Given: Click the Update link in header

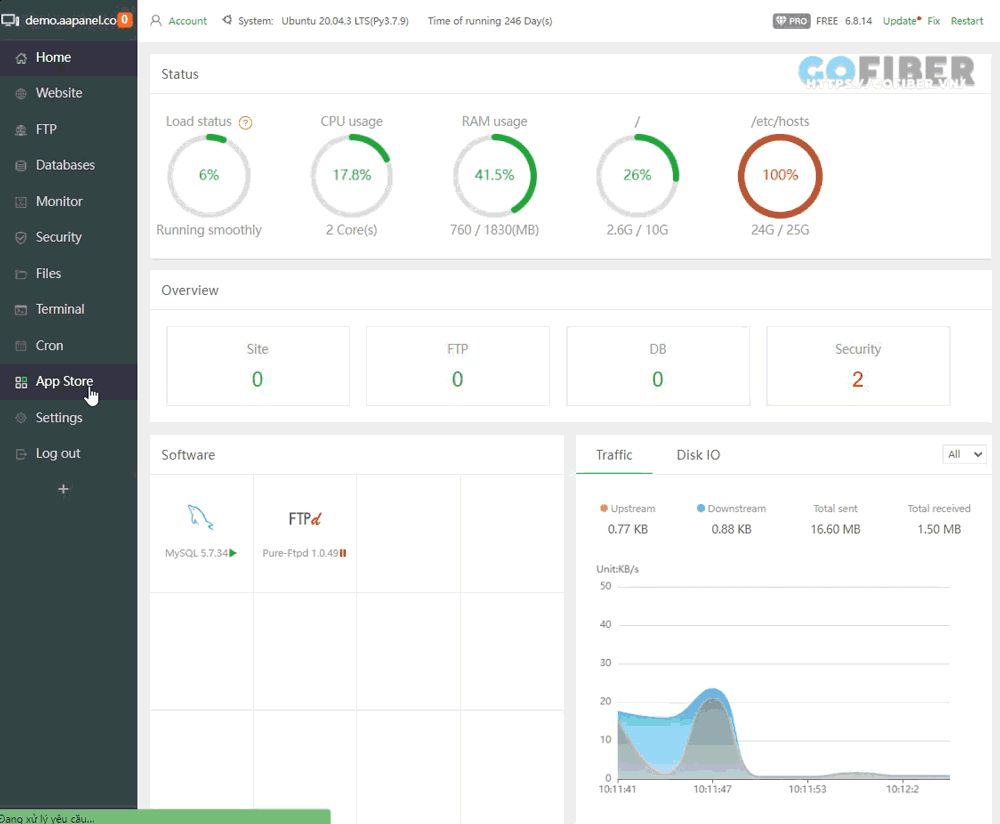Looking at the screenshot, I should (x=899, y=21).
